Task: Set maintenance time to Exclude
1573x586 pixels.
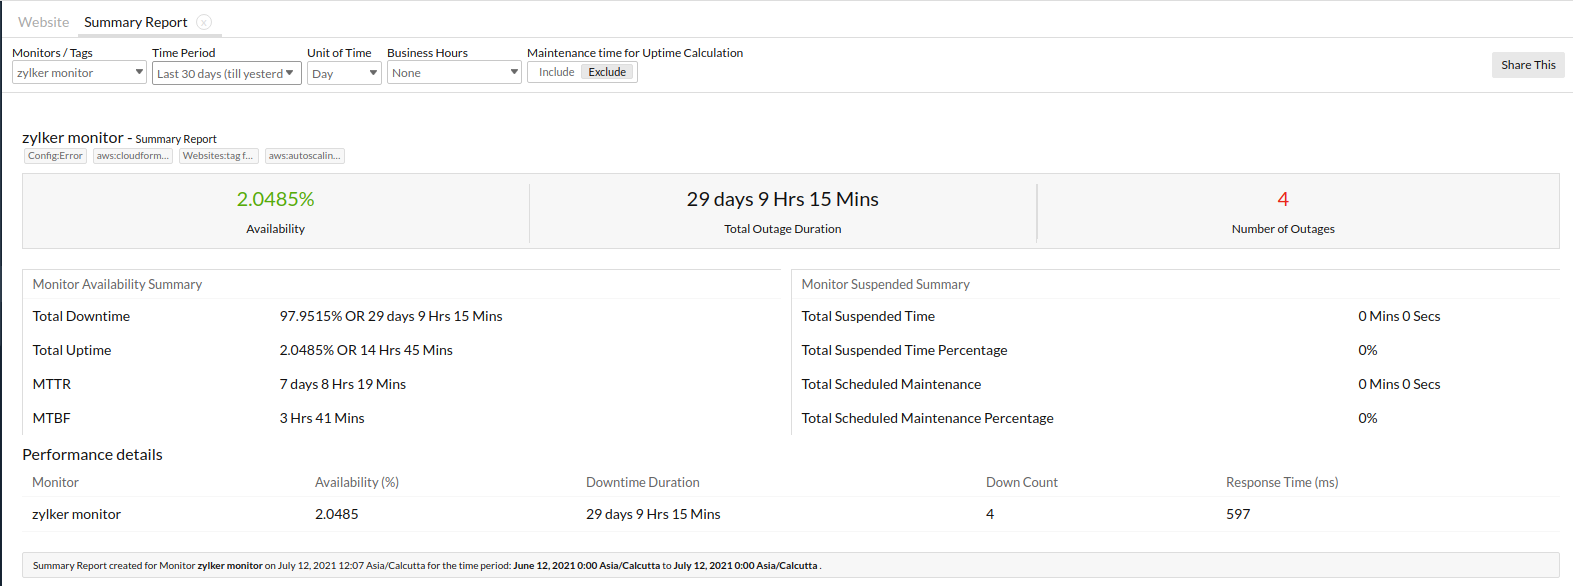Action: (607, 72)
